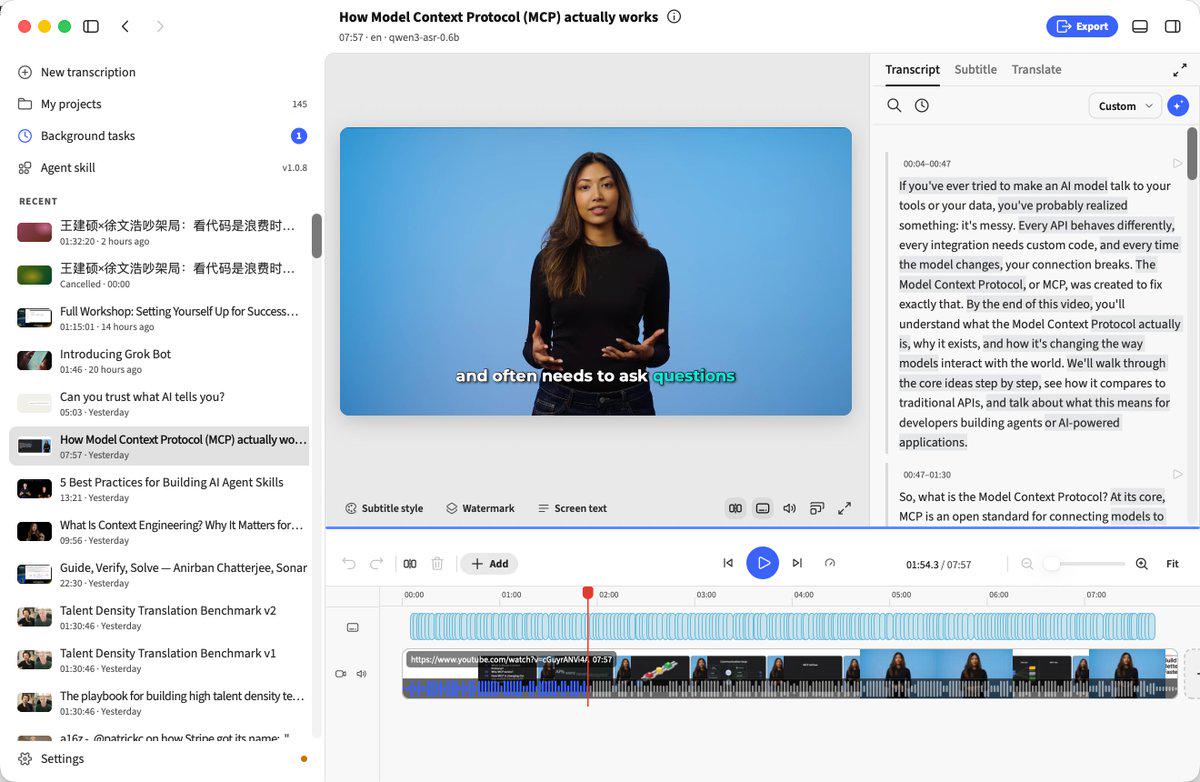The width and height of the screenshot is (1200, 782).
Task: Switch to the Subtitle tab
Action: click(975, 69)
